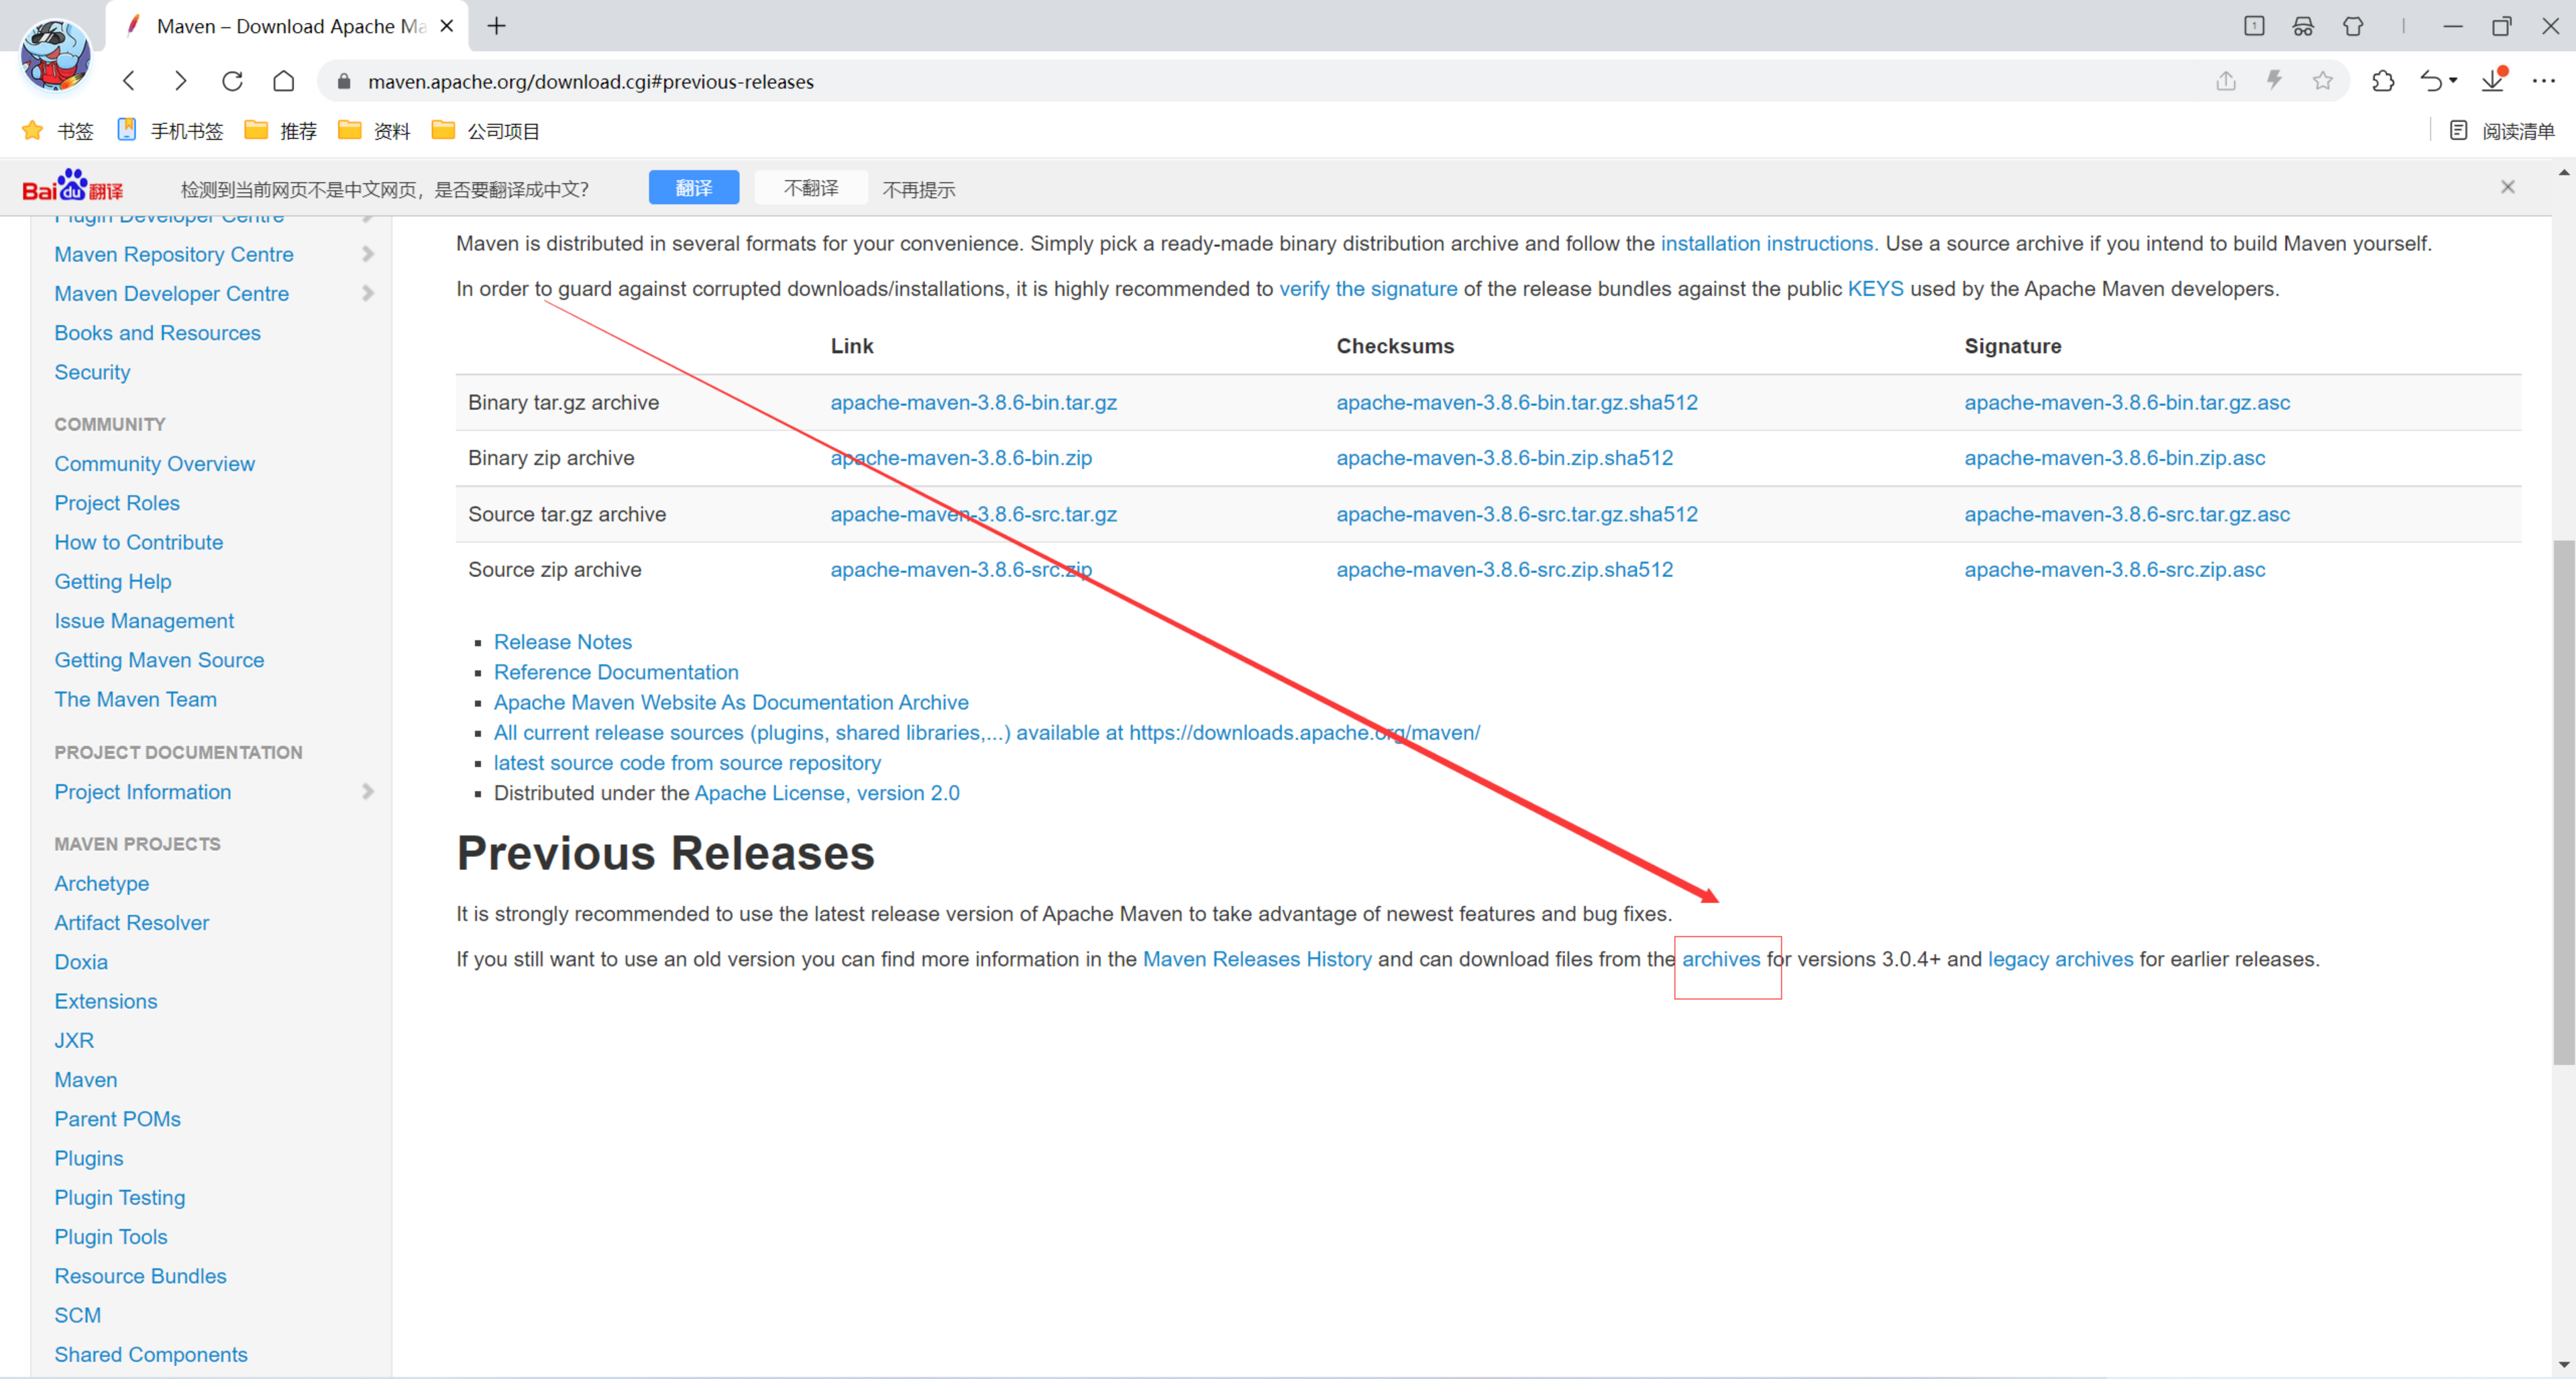2576x1379 pixels.
Task: Click 不再提示 to stop prompts
Action: tap(919, 190)
